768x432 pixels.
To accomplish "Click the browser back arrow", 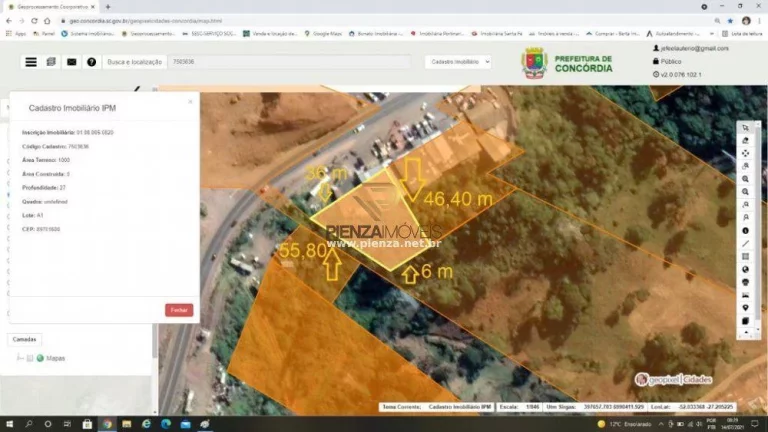I will pyautogui.click(x=8, y=21).
